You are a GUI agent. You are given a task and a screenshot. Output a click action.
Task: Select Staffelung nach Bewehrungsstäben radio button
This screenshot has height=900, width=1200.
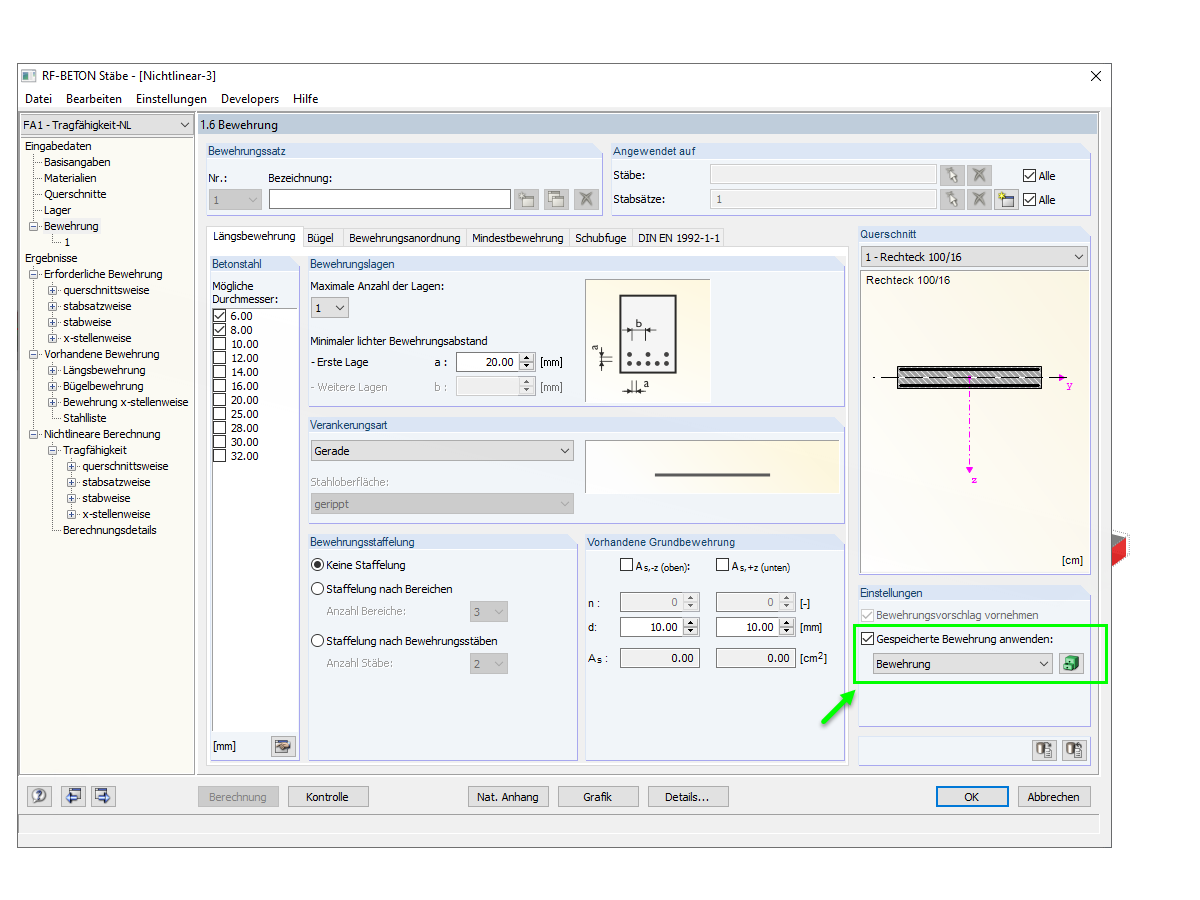pyautogui.click(x=318, y=641)
